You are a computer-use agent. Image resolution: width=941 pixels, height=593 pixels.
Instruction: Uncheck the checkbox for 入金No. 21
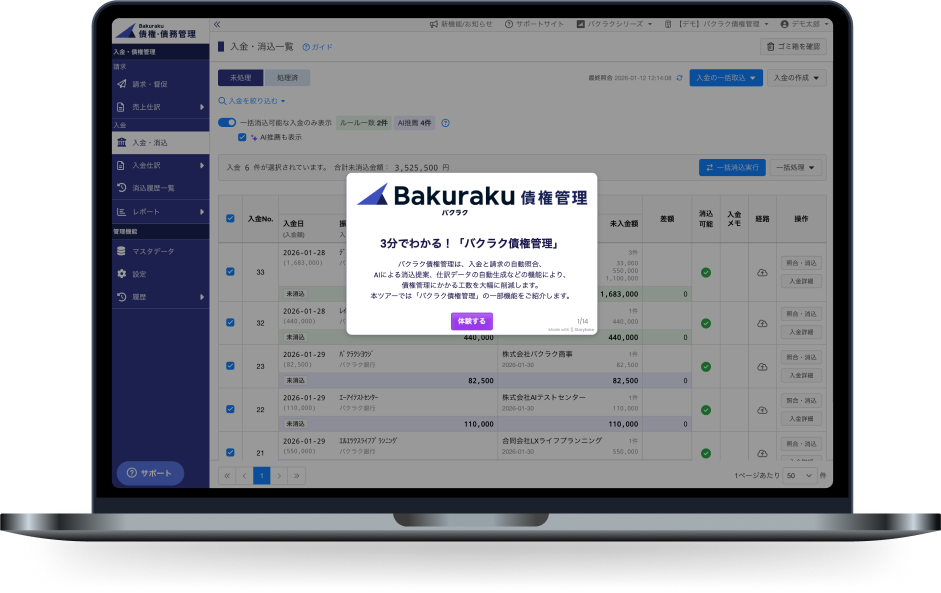(230, 452)
